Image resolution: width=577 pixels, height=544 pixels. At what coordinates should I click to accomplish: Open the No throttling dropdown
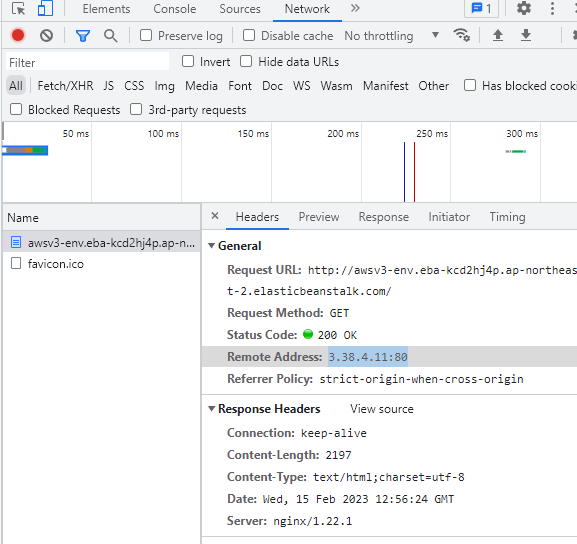click(392, 36)
